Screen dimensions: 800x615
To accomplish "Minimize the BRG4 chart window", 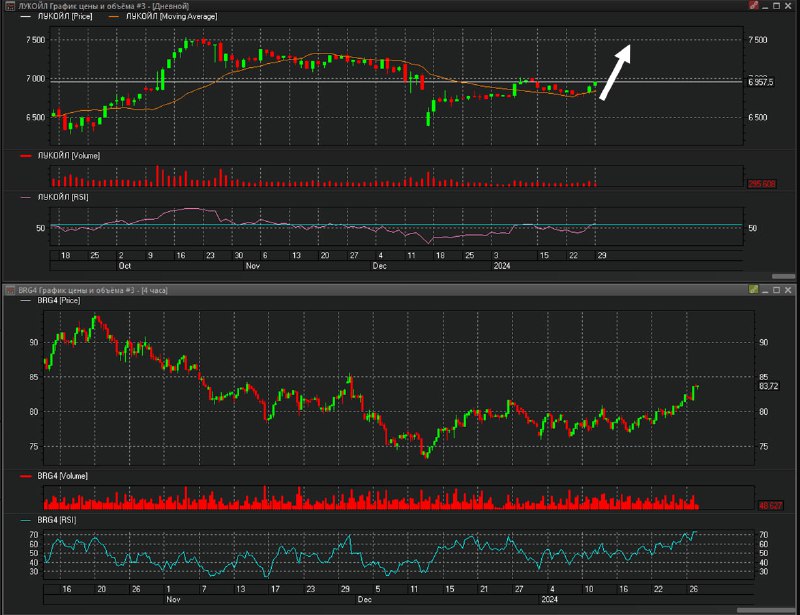I will (765, 290).
